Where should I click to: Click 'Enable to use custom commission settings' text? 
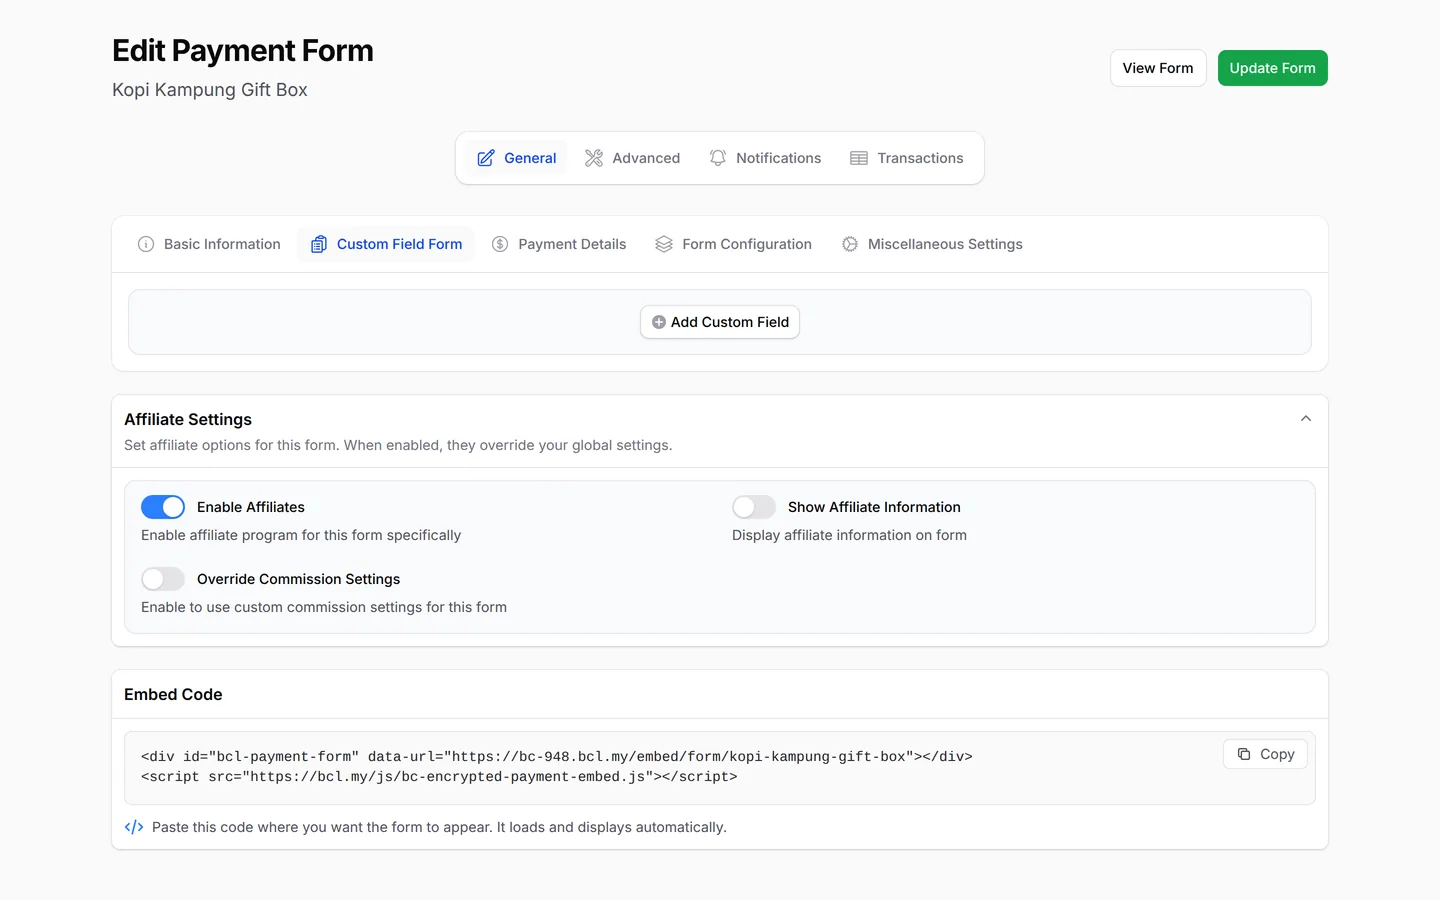(x=324, y=607)
